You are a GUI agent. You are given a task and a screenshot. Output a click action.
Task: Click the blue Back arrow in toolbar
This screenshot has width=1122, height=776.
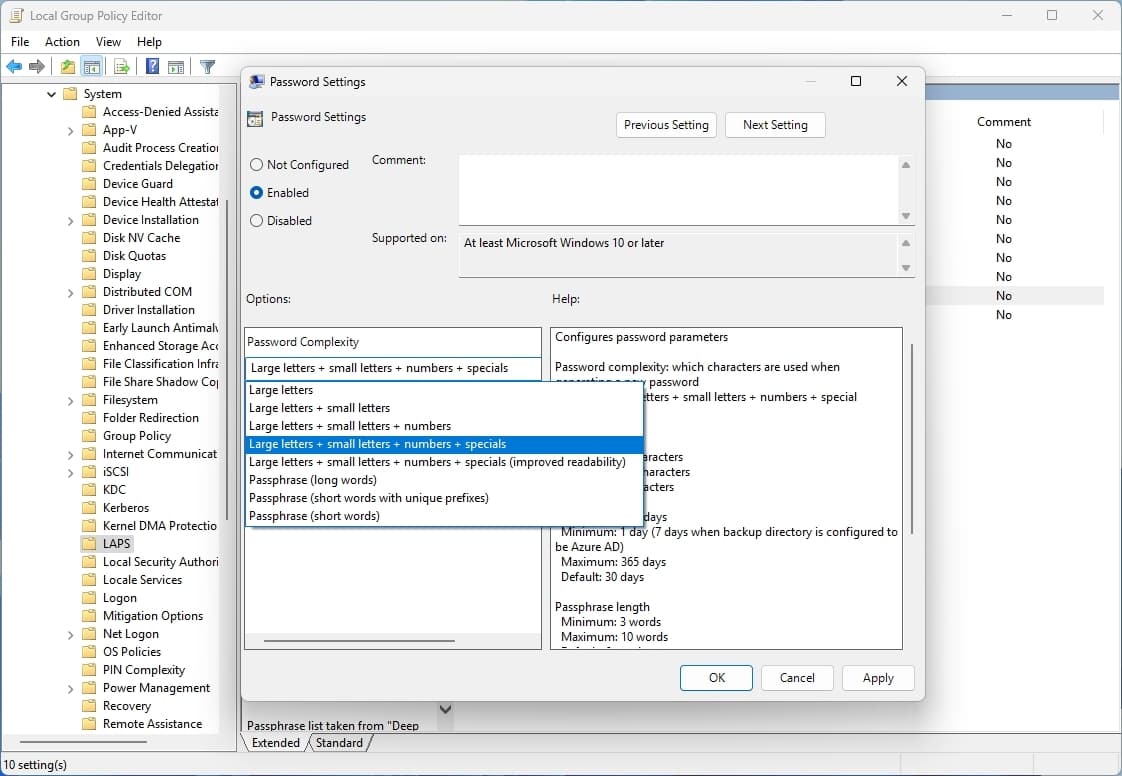tap(14, 67)
